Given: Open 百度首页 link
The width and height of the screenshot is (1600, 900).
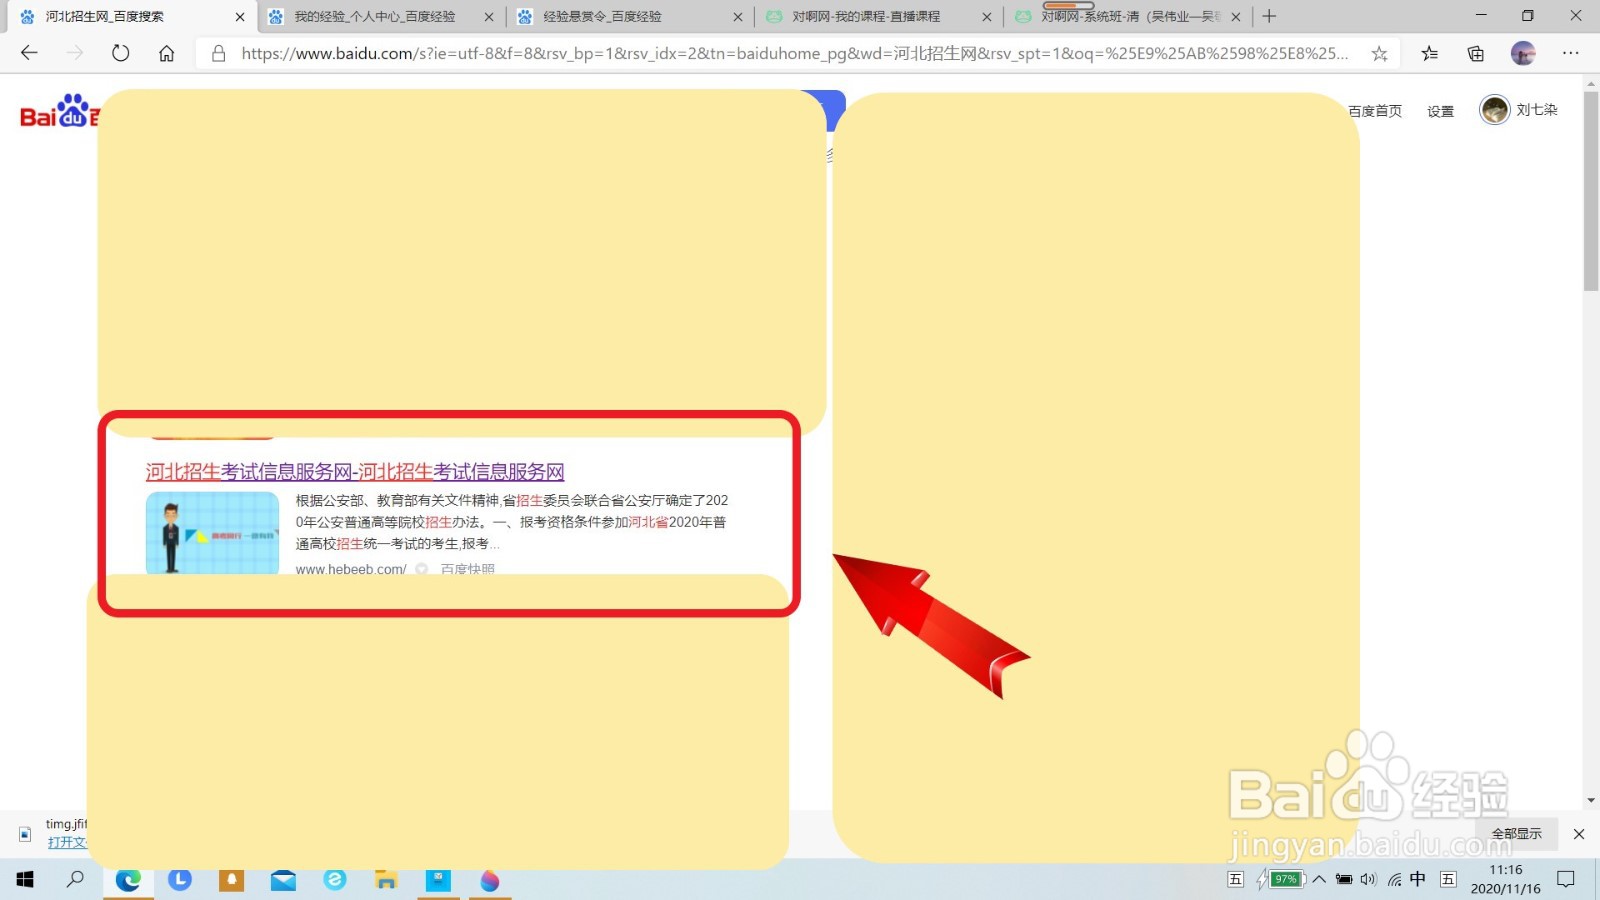Looking at the screenshot, I should 1375,111.
